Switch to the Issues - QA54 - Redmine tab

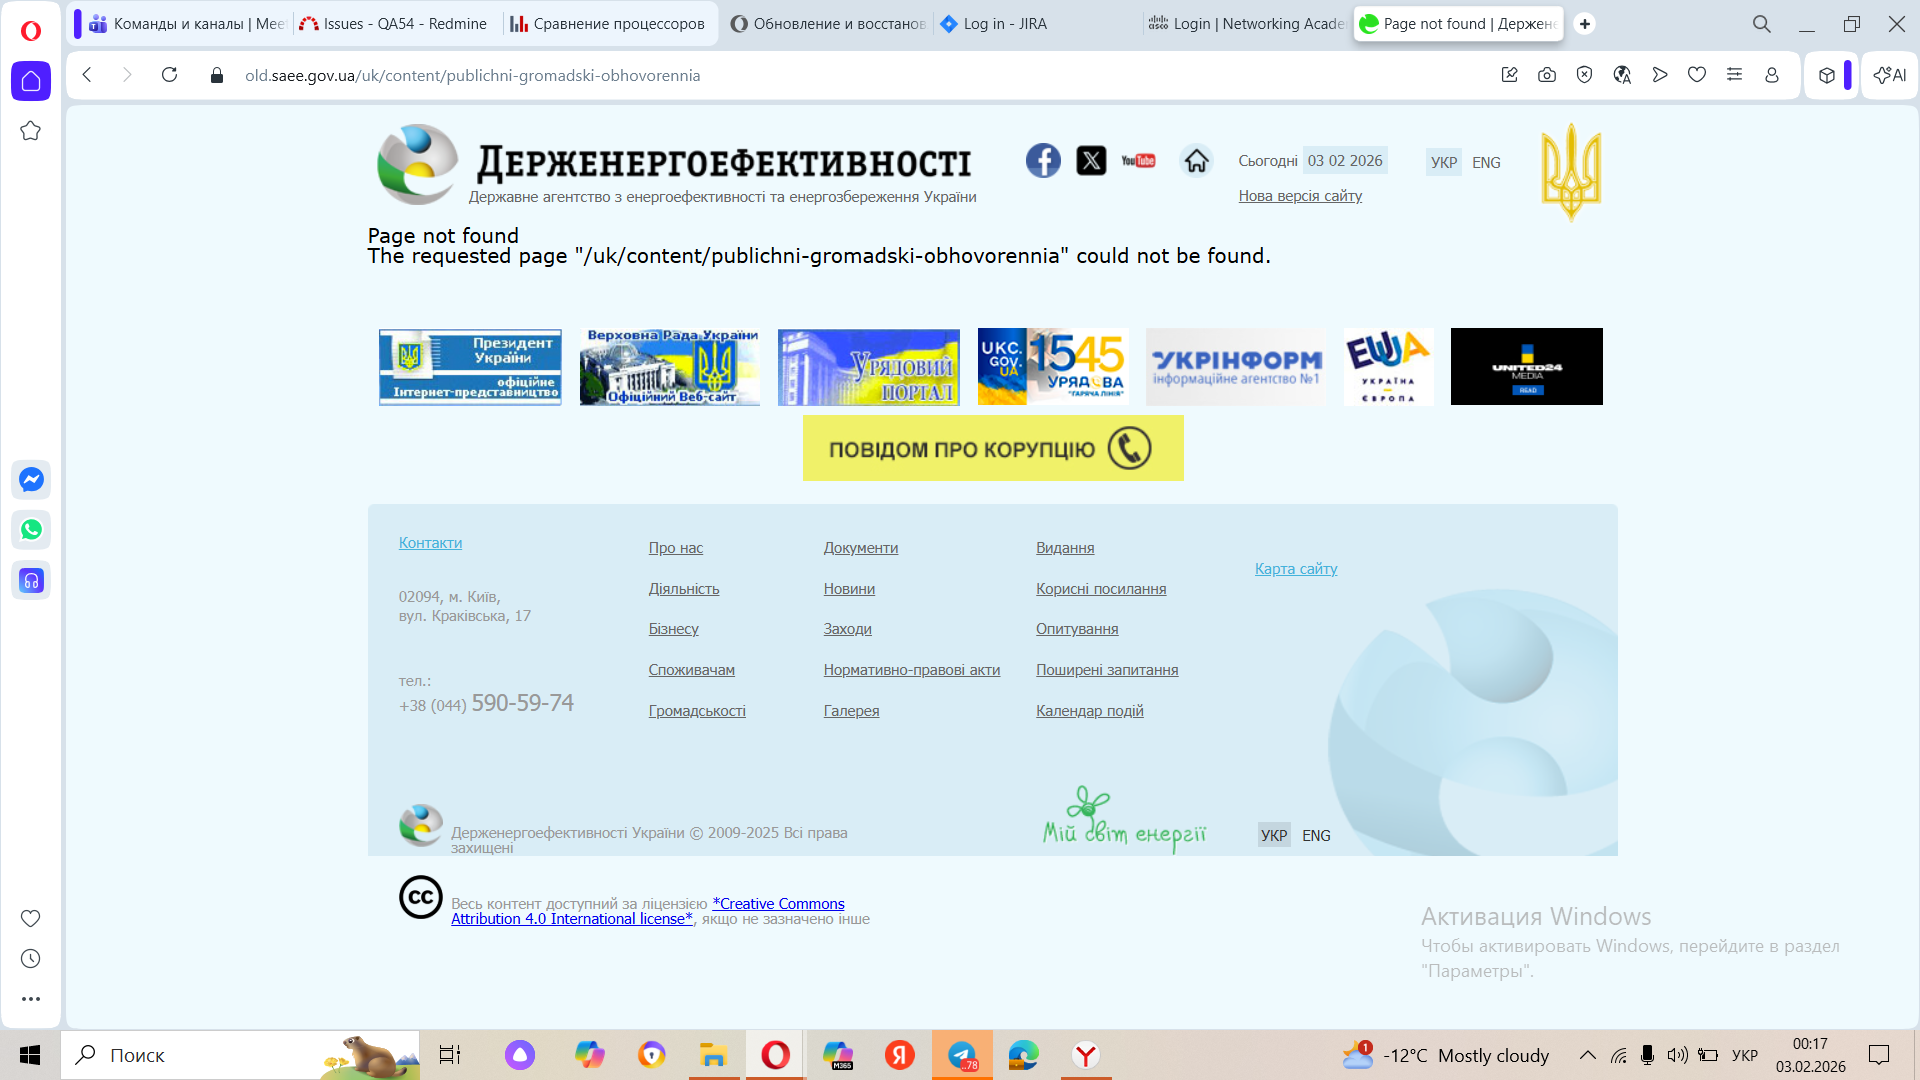[395, 24]
